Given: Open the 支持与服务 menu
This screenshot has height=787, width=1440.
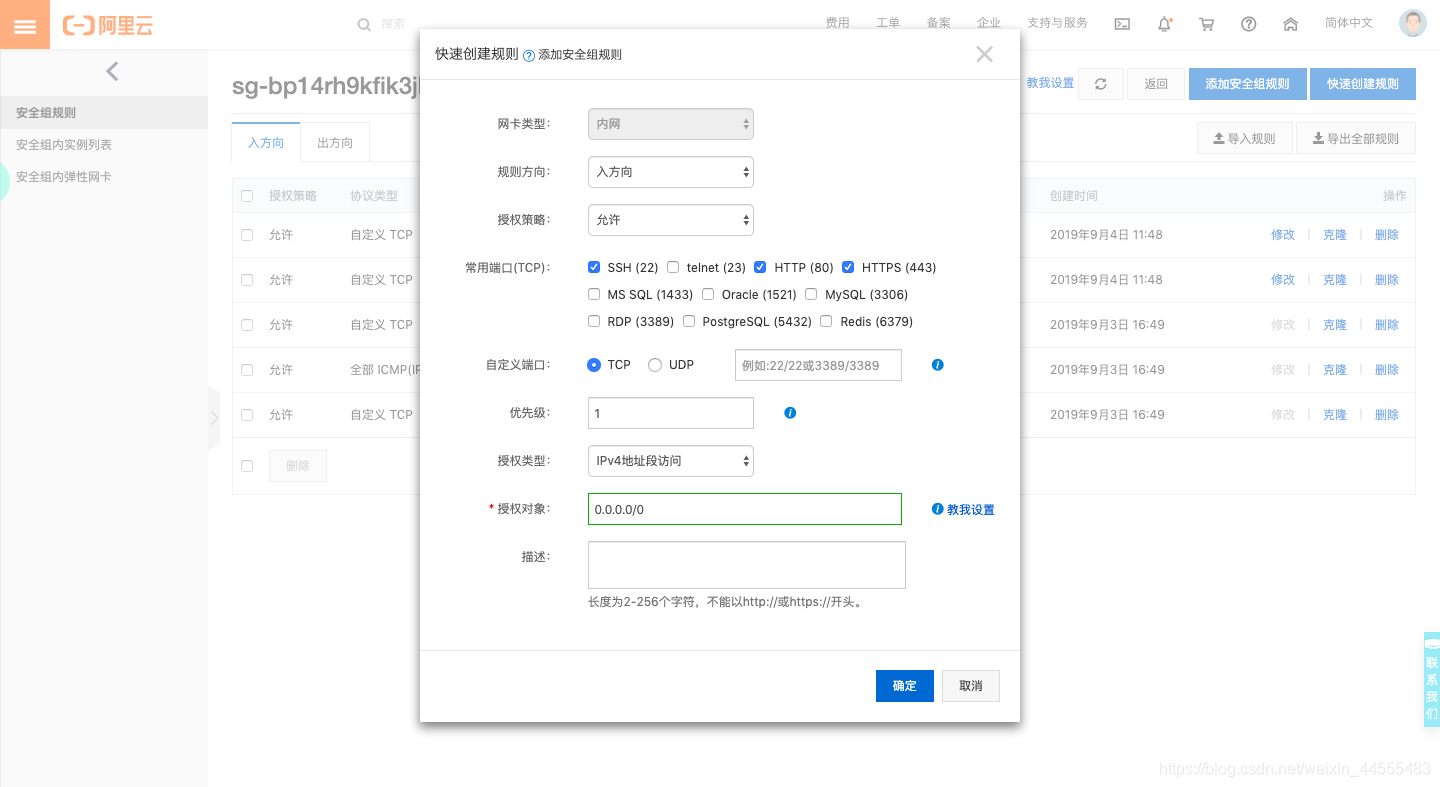Looking at the screenshot, I should coord(1057,23).
